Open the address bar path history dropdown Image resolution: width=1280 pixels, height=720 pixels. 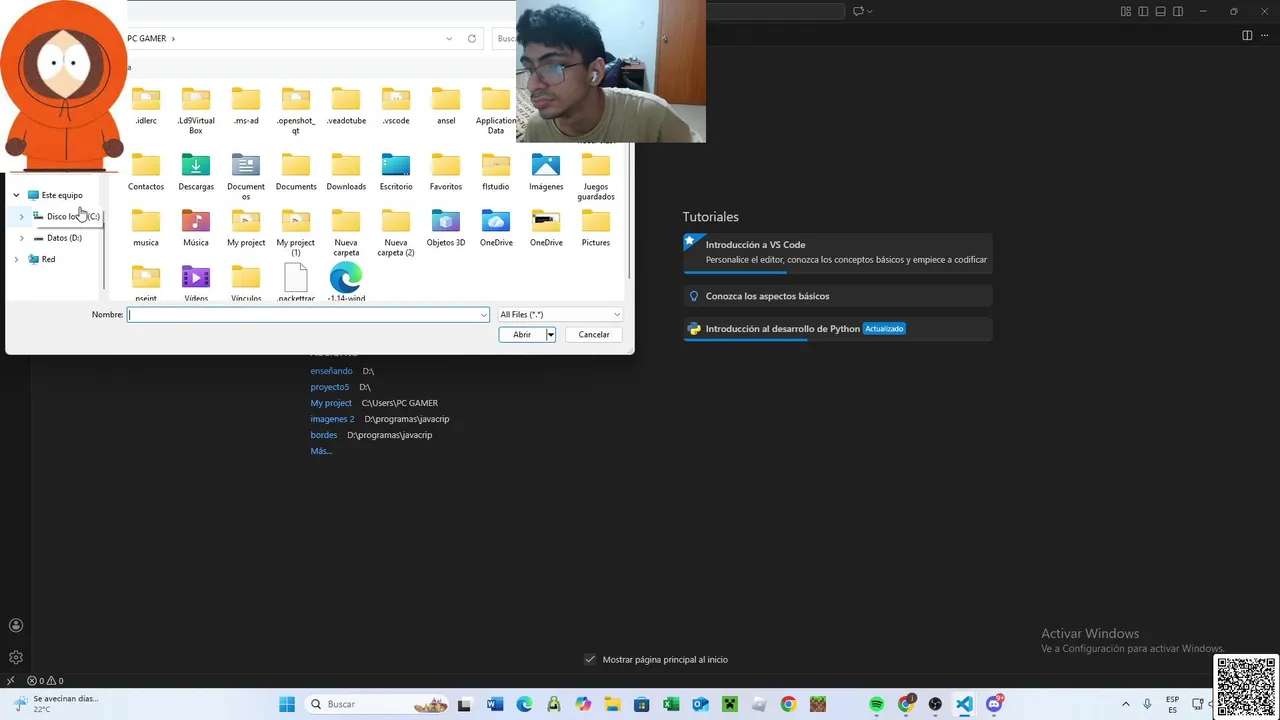[x=449, y=38]
